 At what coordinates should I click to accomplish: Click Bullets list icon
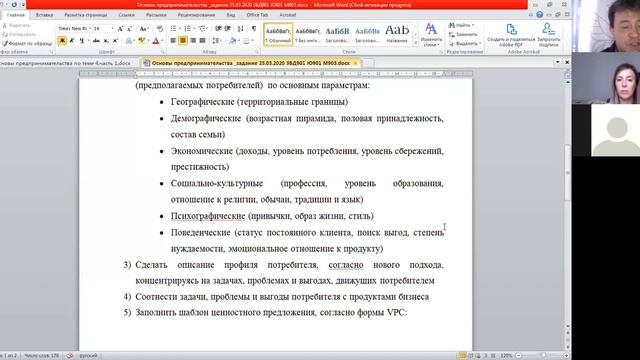tap(174, 29)
